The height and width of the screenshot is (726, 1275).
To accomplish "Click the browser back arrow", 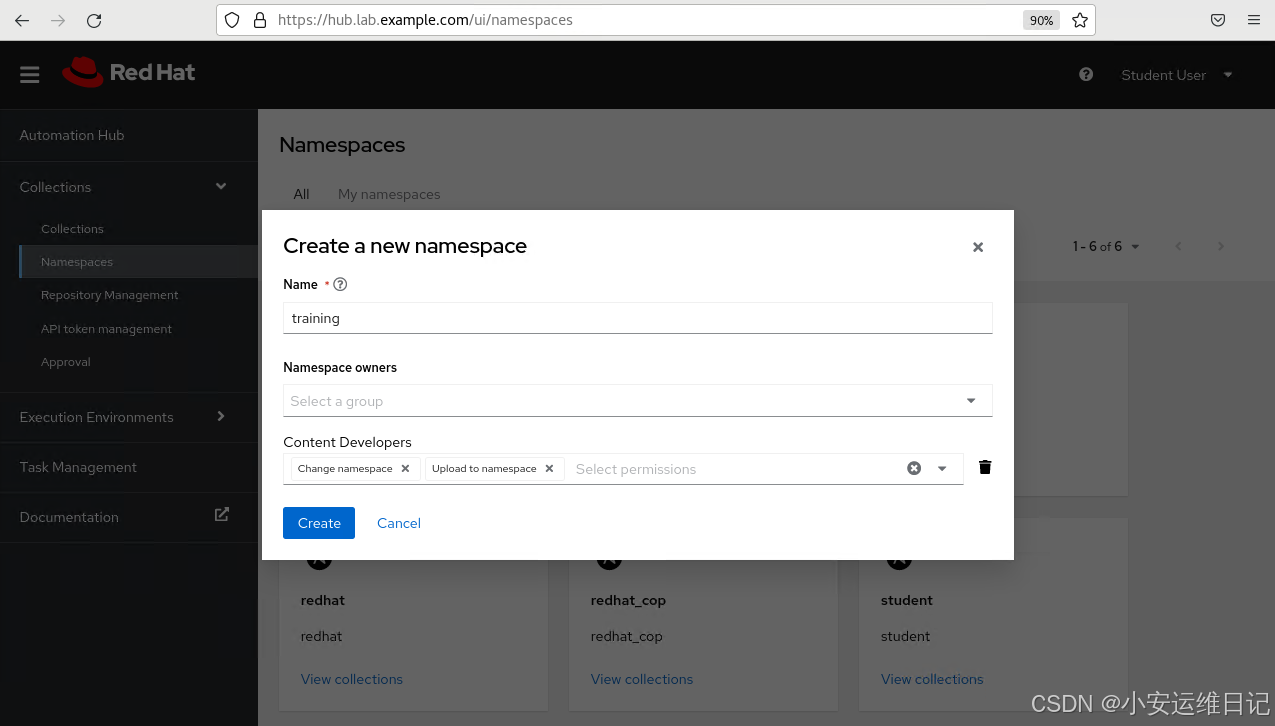I will click(22, 20).
